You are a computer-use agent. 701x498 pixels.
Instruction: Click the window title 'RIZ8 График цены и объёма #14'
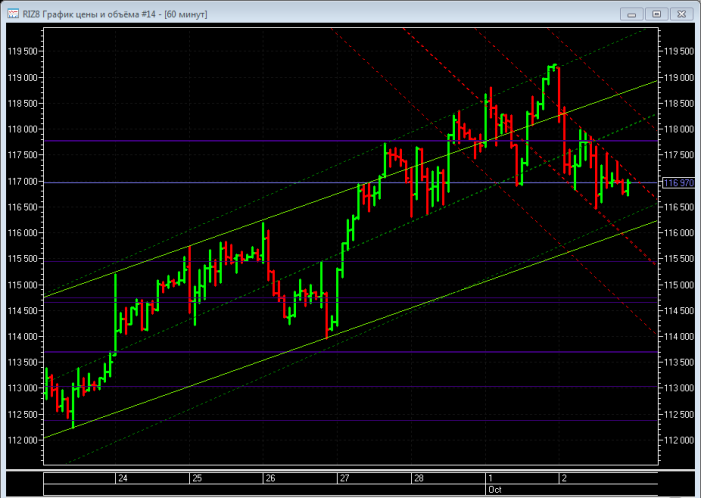89,14
